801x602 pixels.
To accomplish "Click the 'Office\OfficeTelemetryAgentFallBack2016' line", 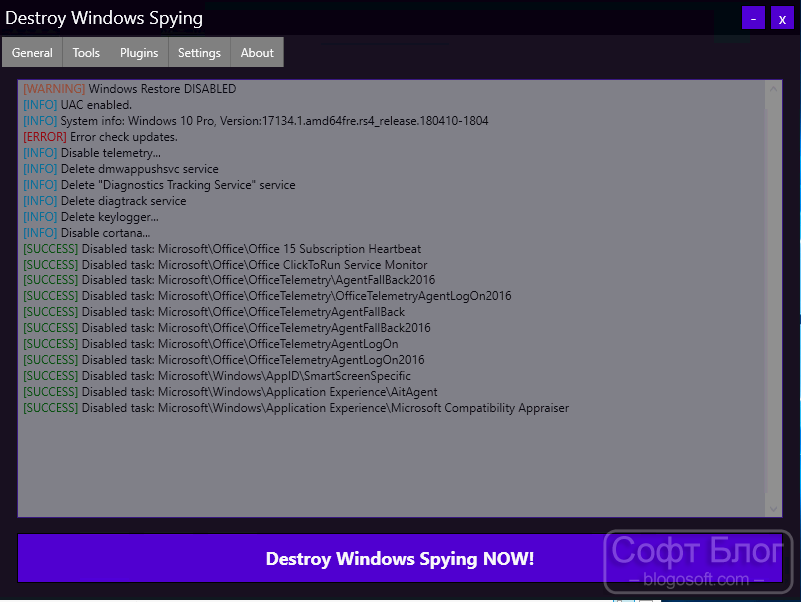I will tap(227, 327).
